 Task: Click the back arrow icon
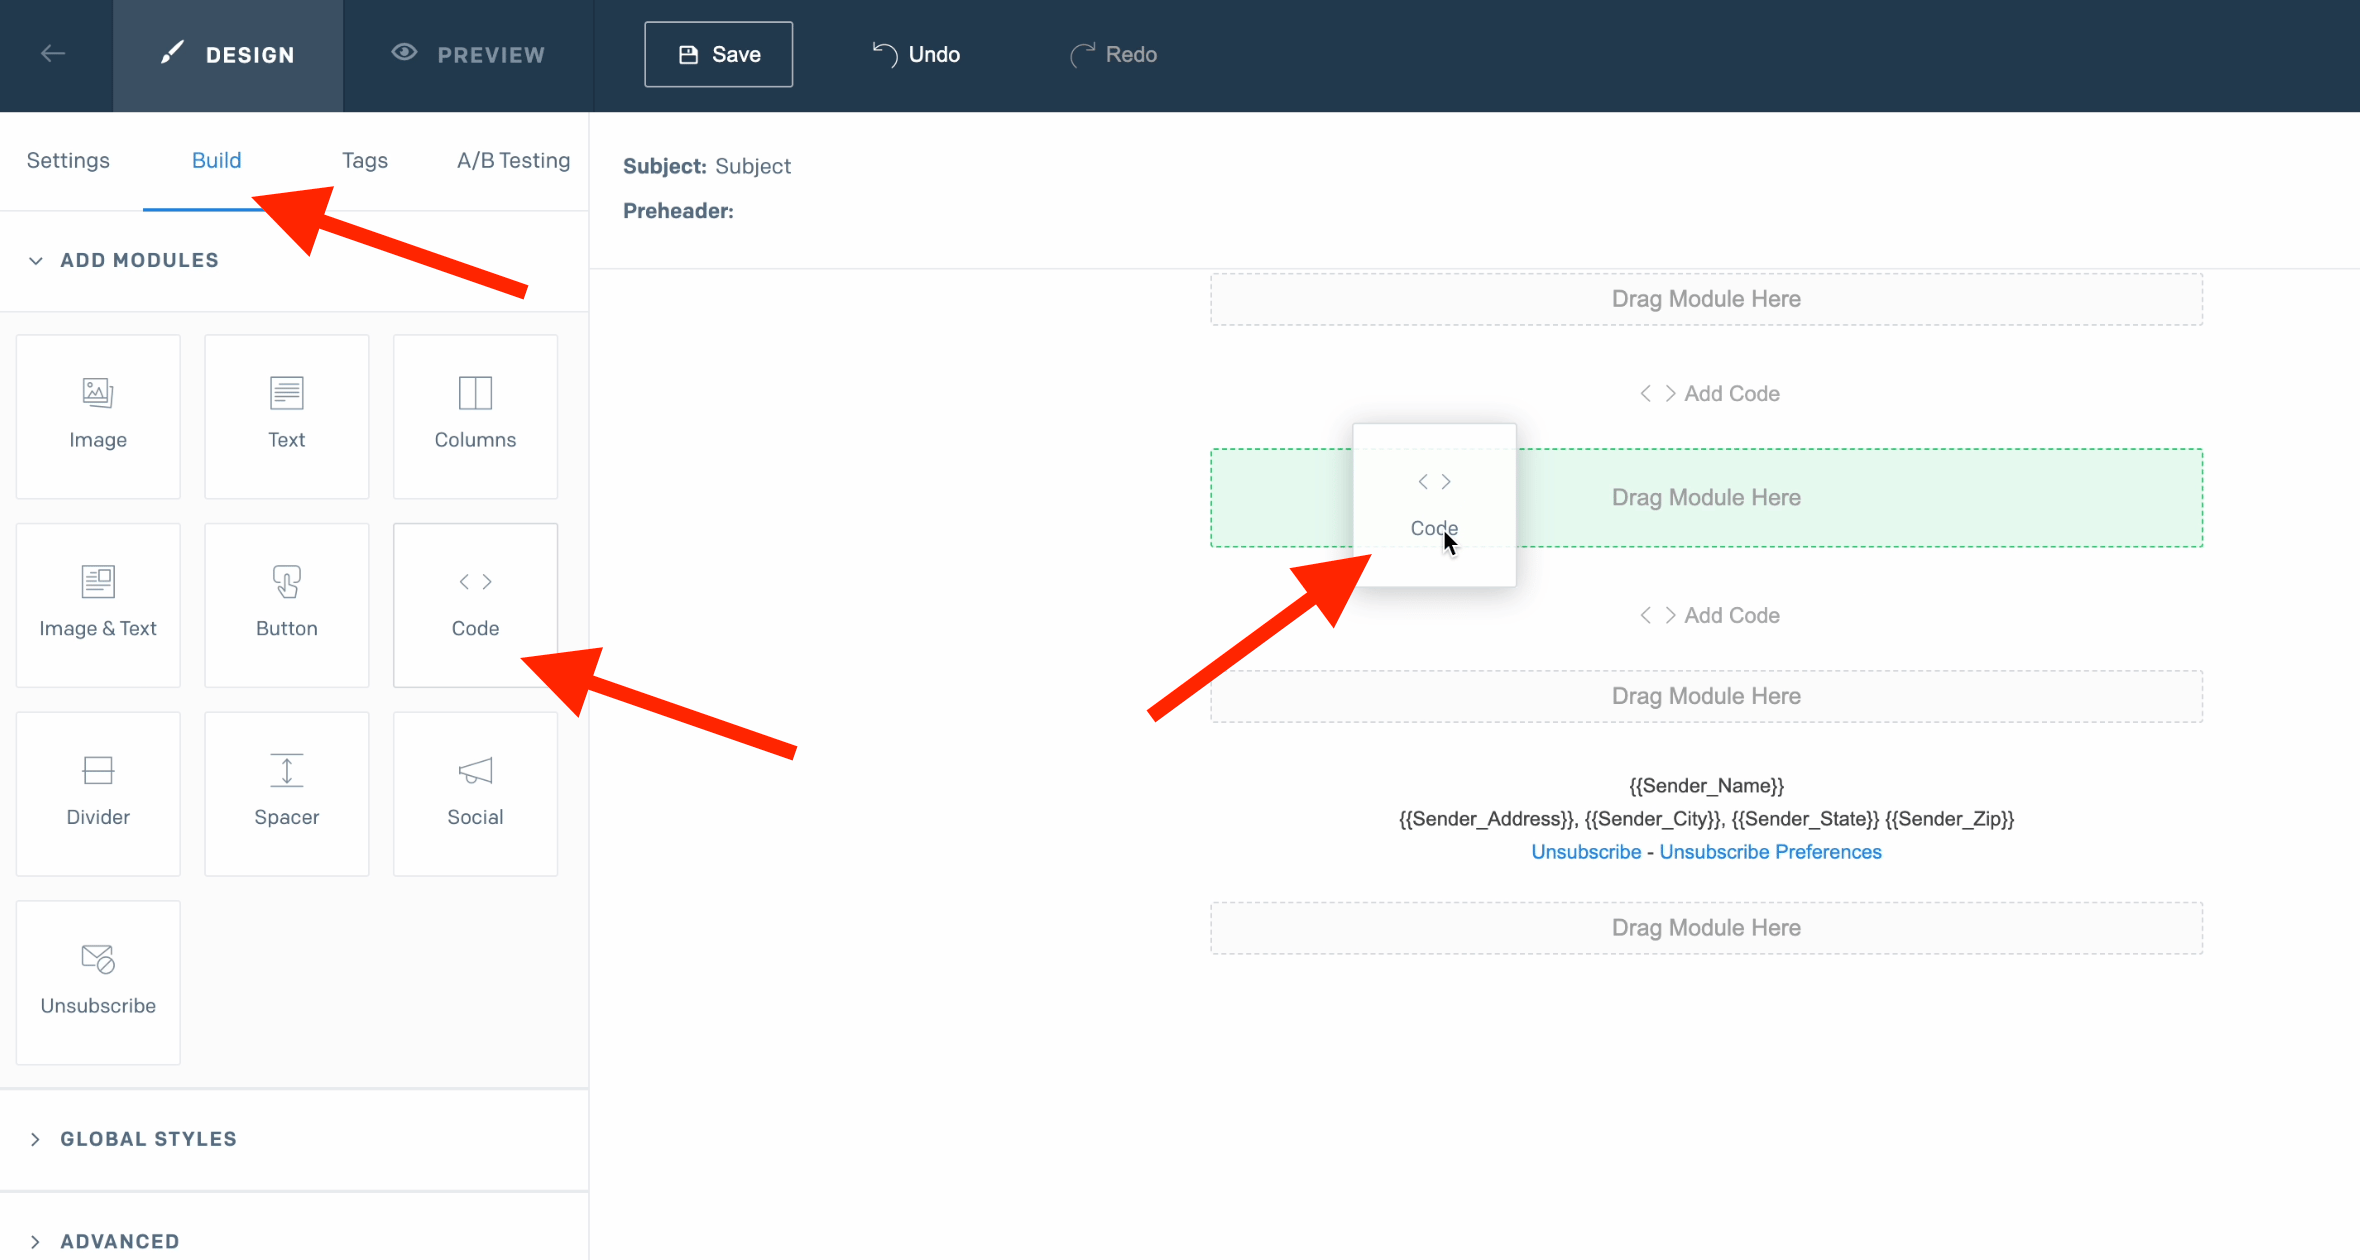click(x=53, y=54)
